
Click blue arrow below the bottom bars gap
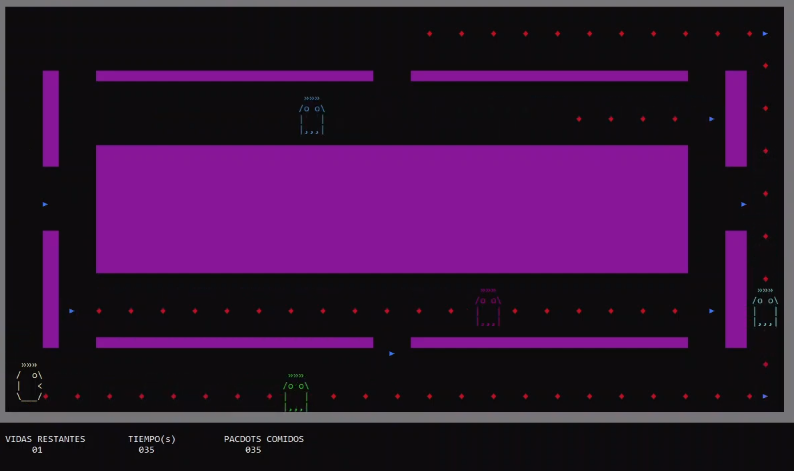(391, 354)
